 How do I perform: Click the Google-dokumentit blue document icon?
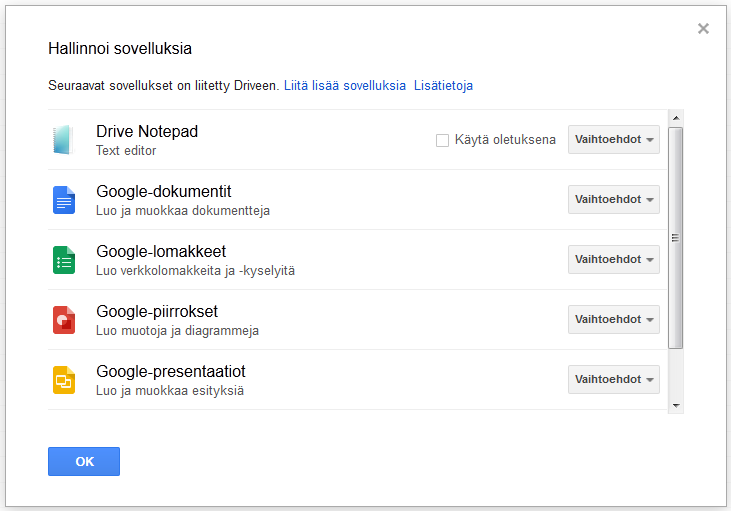[x=64, y=200]
